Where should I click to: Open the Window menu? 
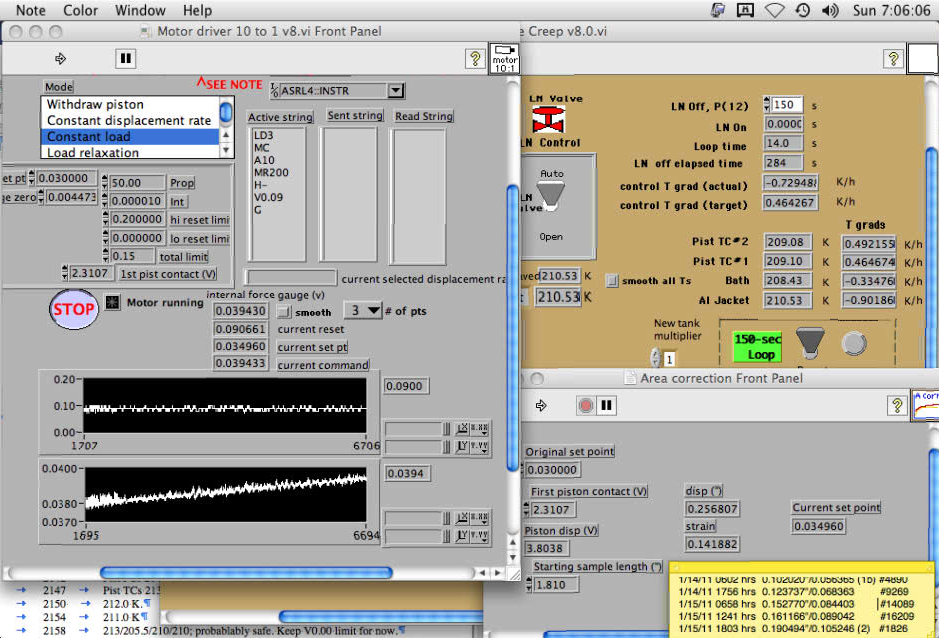[140, 10]
